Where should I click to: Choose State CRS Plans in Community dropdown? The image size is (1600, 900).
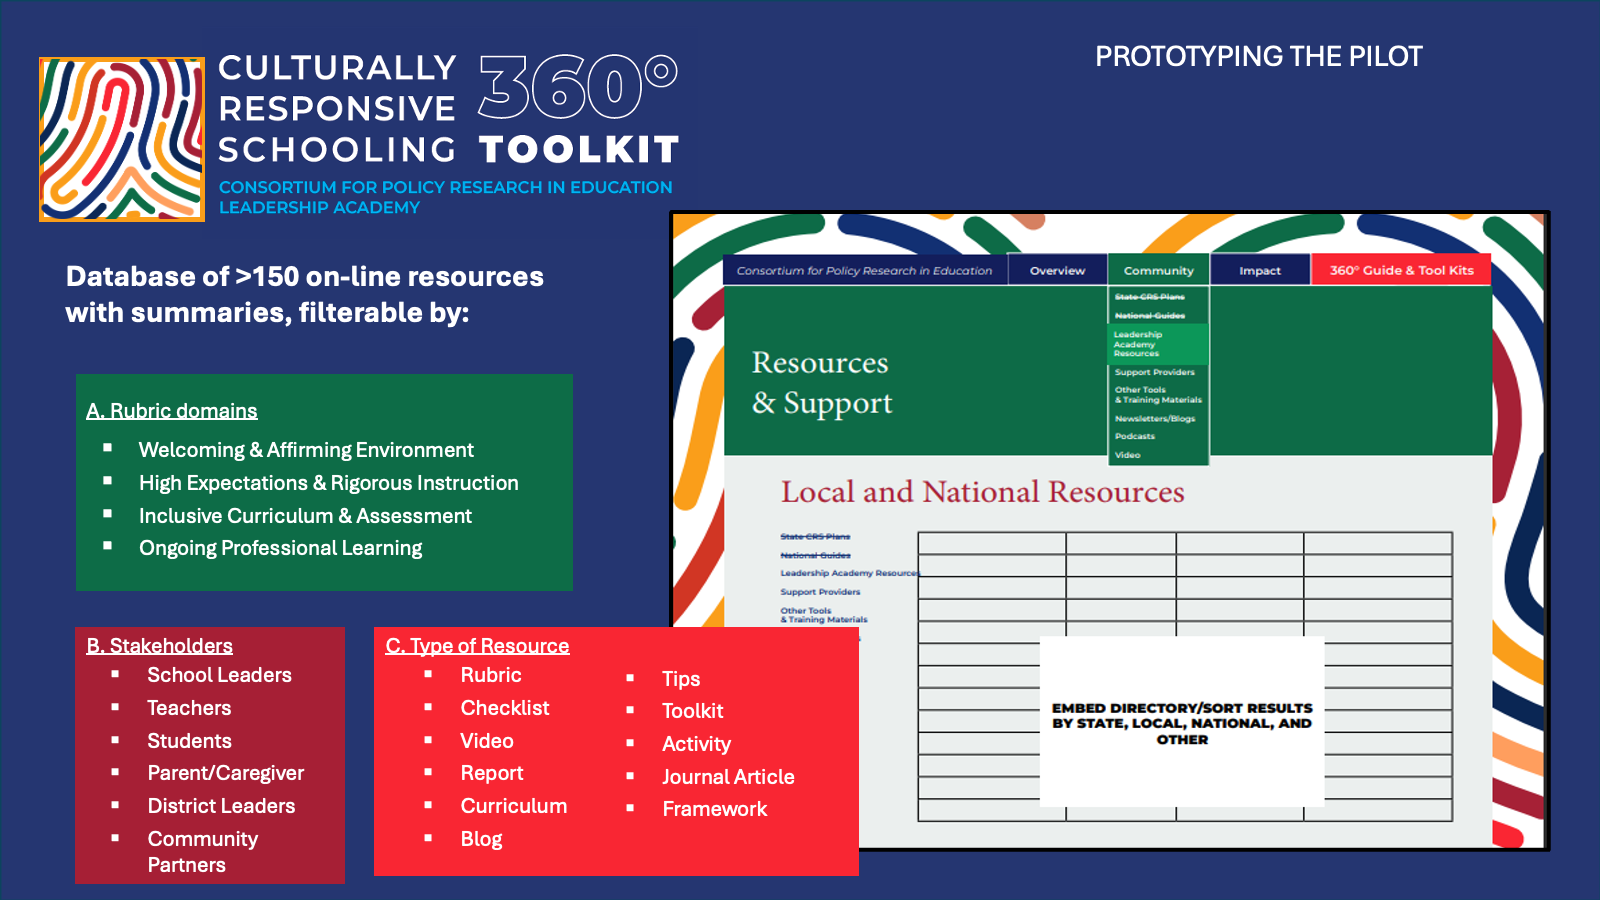(1149, 297)
